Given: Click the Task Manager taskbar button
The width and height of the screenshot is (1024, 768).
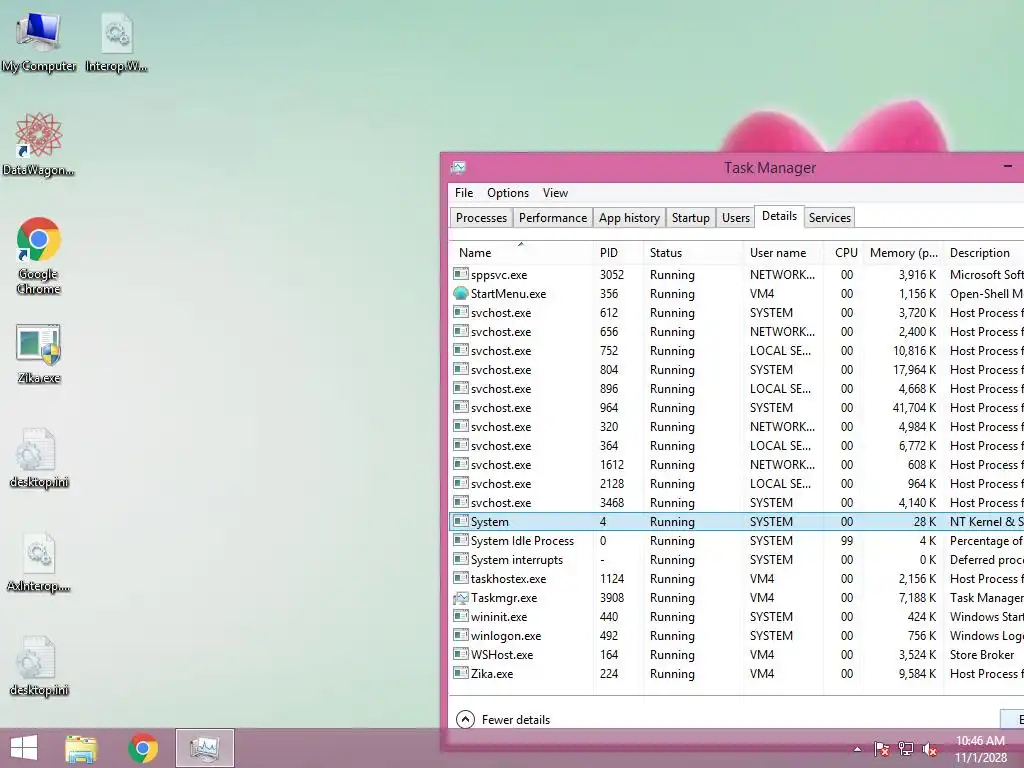Looking at the screenshot, I should (204, 748).
